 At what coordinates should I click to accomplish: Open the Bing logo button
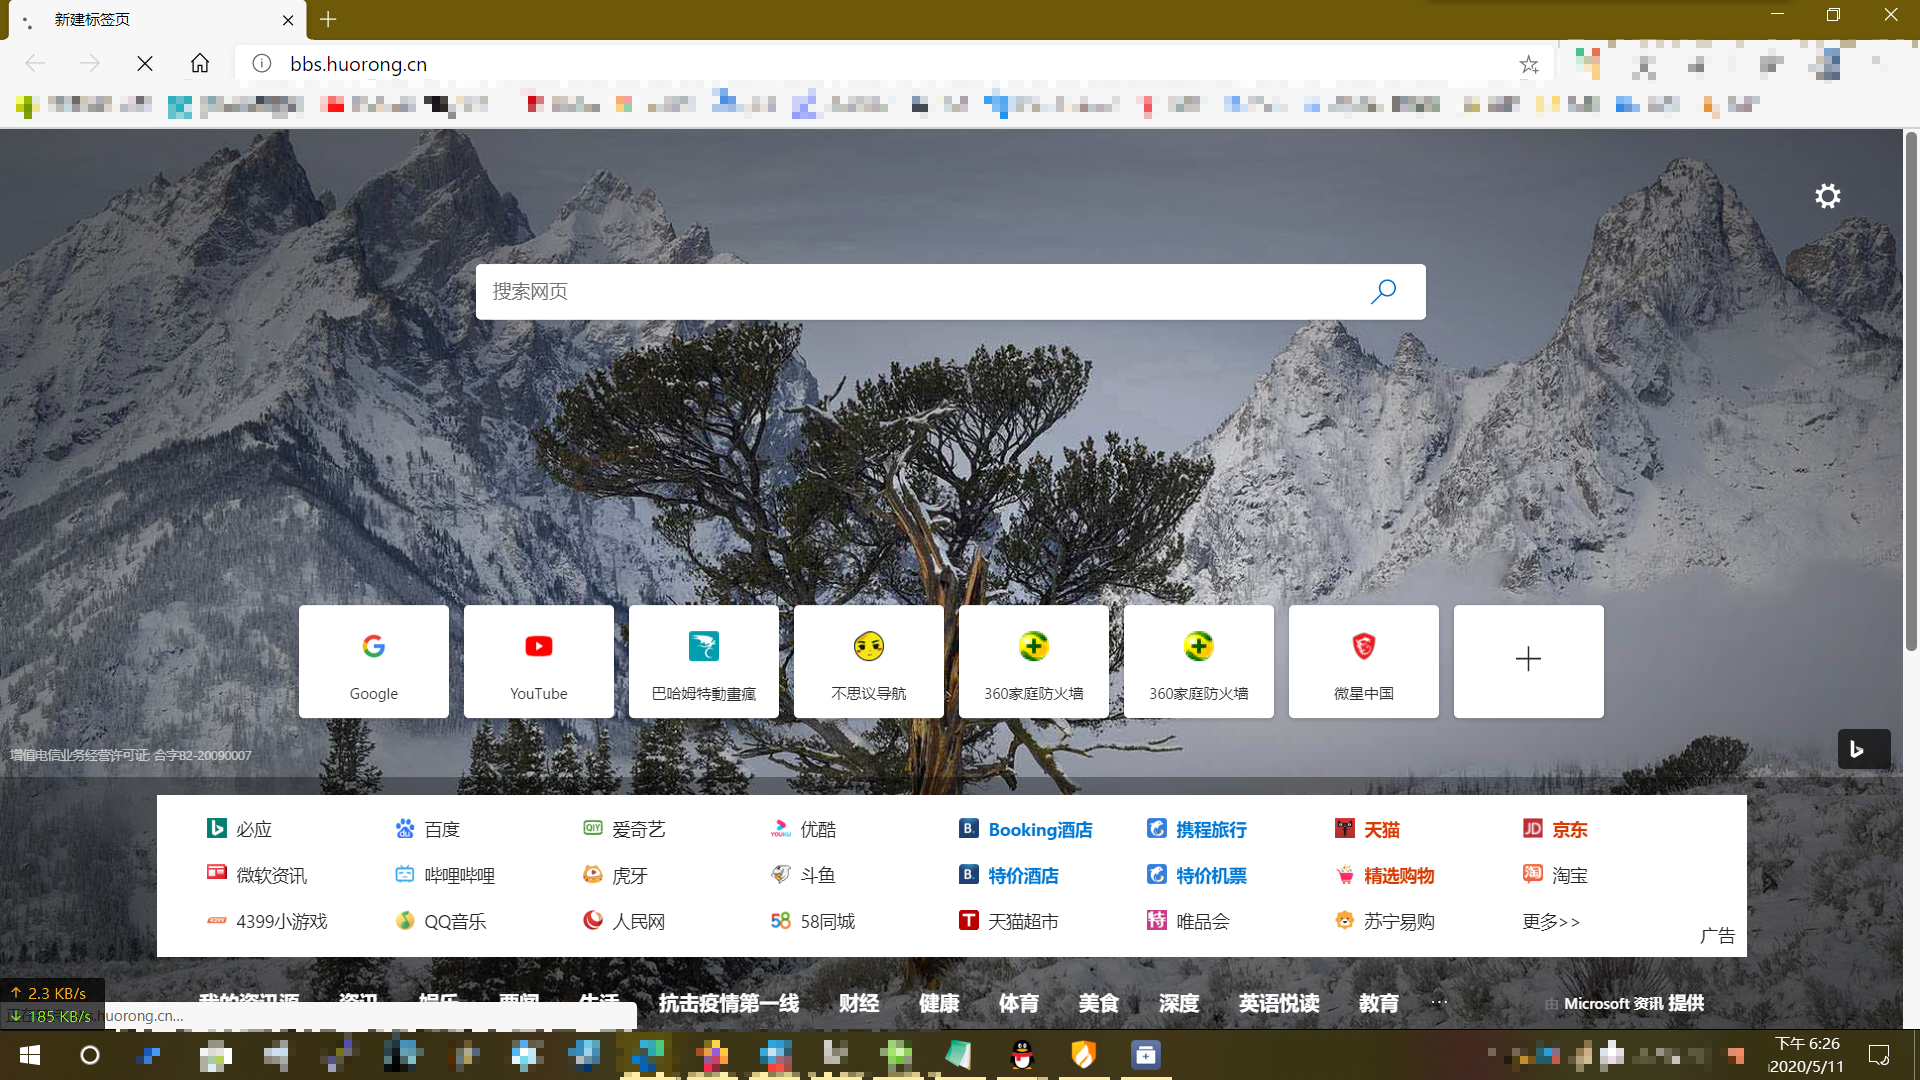pos(1863,749)
